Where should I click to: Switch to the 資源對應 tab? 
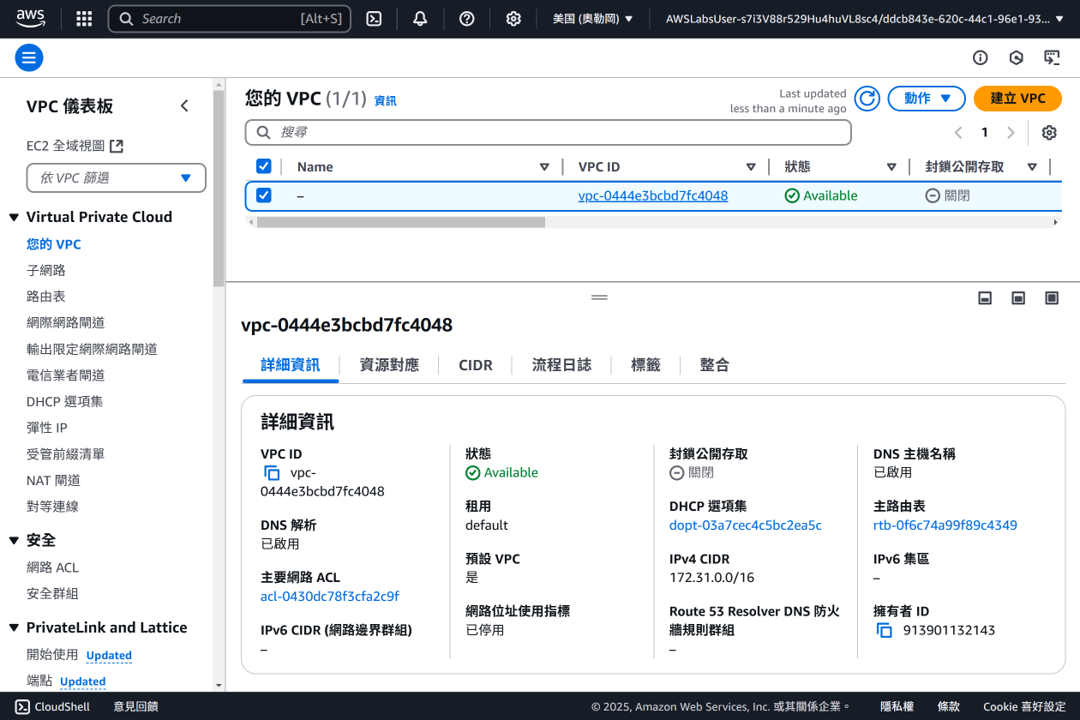389,365
